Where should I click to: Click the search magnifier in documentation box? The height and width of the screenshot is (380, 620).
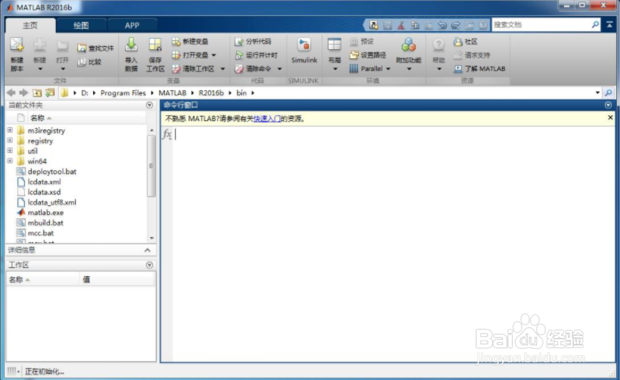pos(595,25)
